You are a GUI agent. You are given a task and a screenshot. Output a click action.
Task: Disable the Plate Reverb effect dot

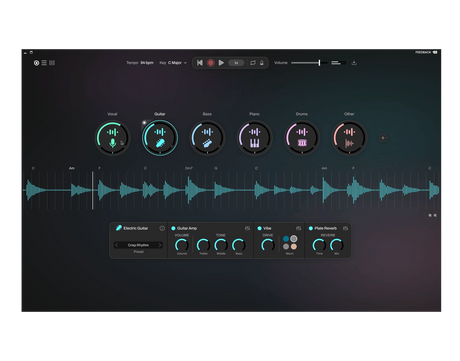point(311,228)
